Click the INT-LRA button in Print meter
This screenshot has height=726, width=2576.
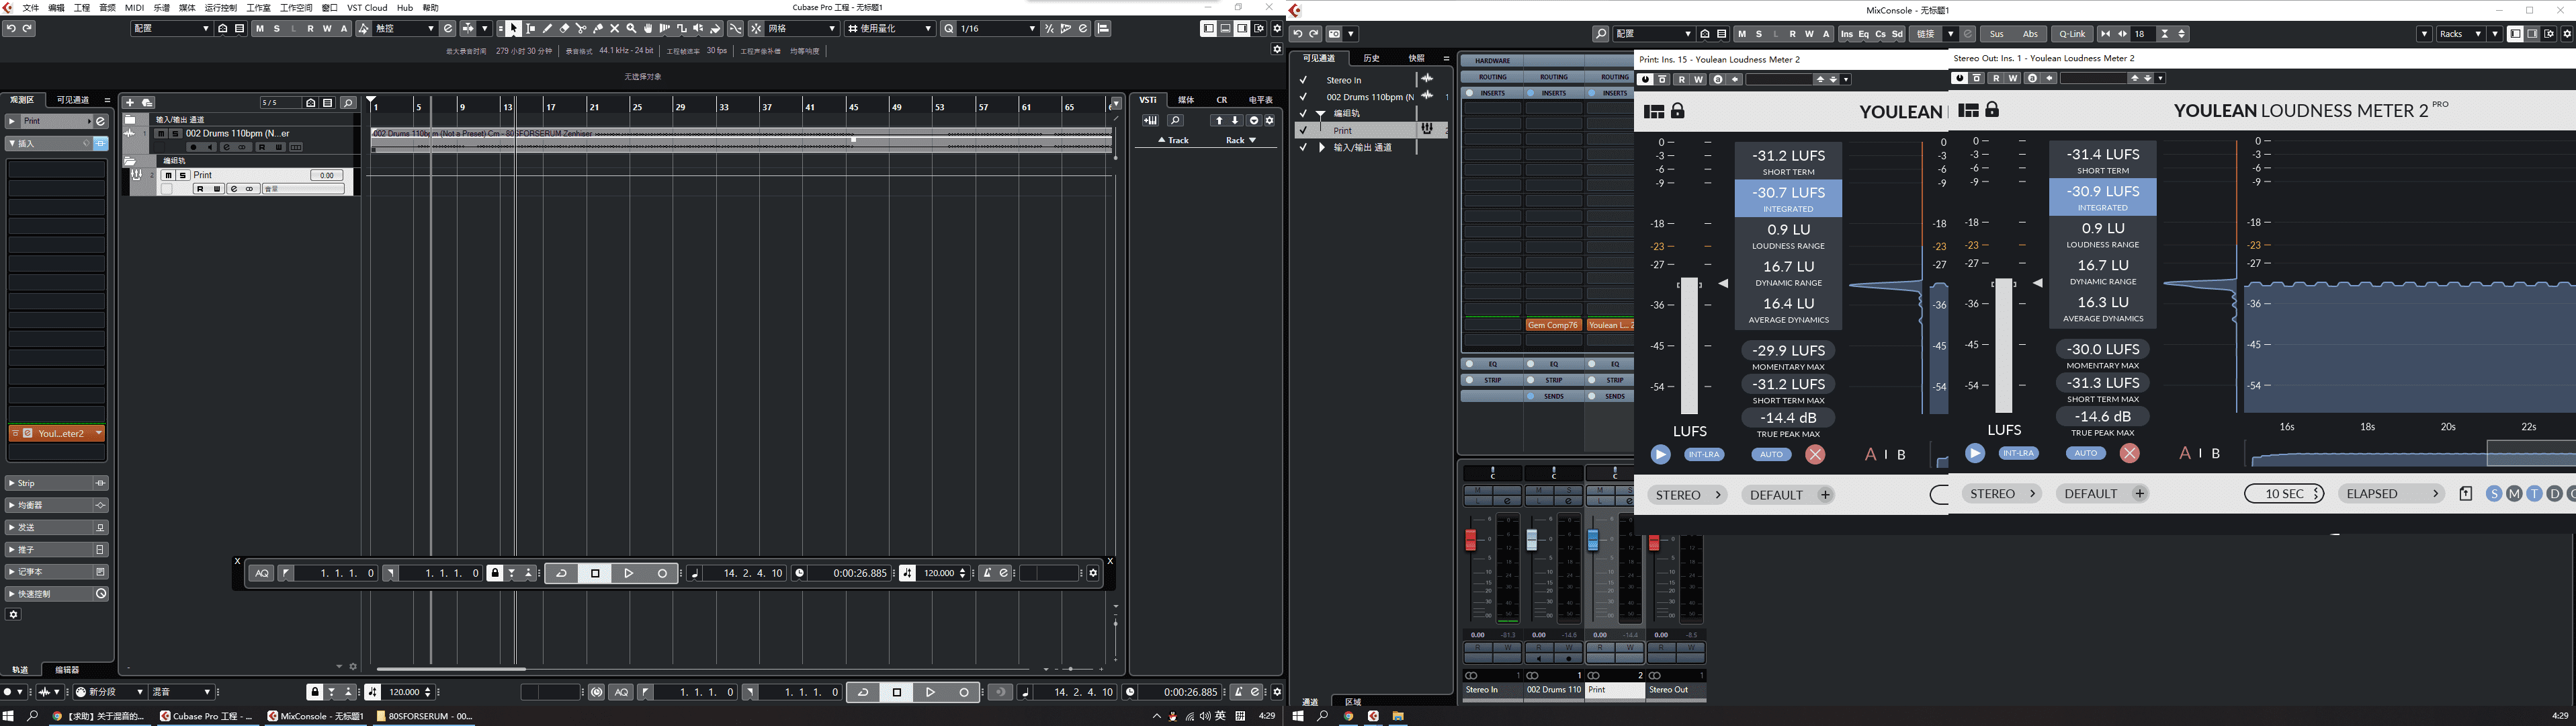tap(1704, 454)
